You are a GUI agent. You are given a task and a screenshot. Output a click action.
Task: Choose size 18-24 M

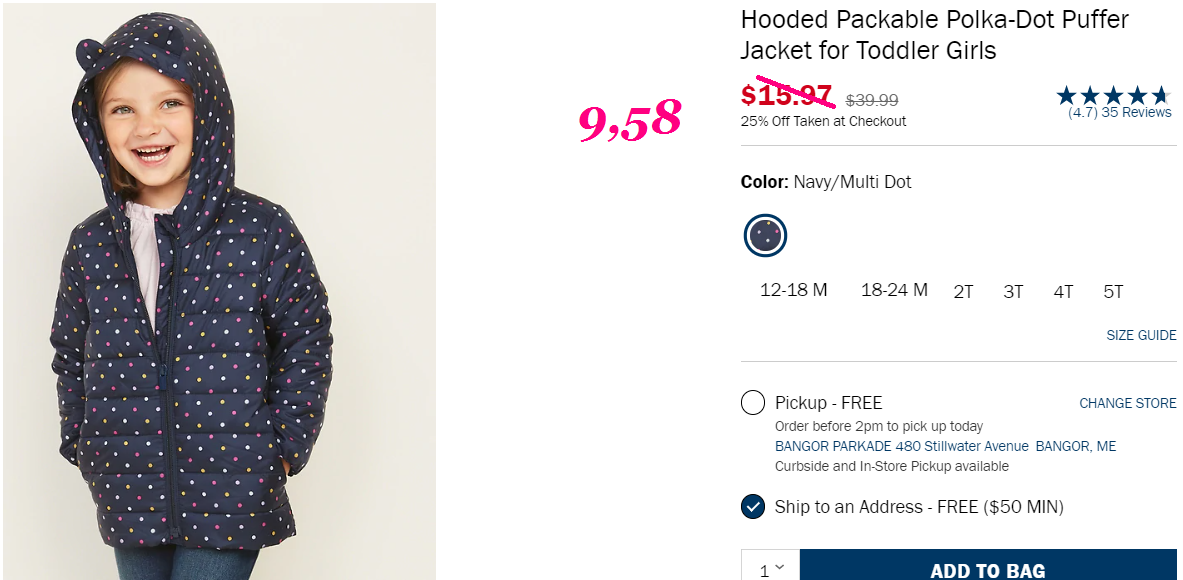(x=894, y=290)
